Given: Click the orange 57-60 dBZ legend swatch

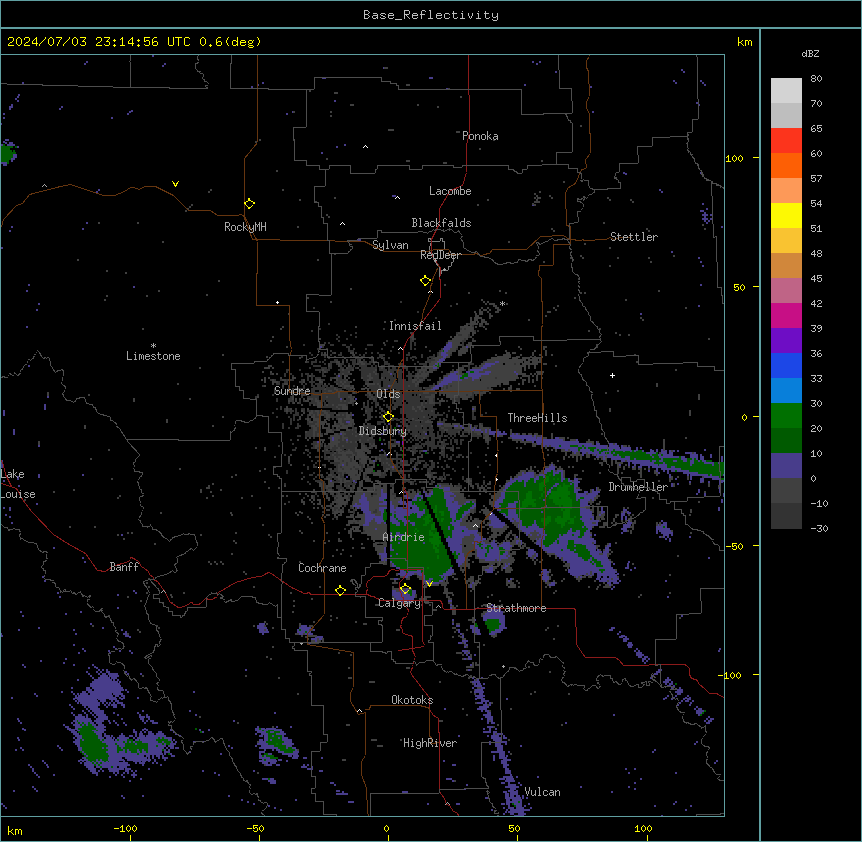Looking at the screenshot, I should click(x=786, y=165).
